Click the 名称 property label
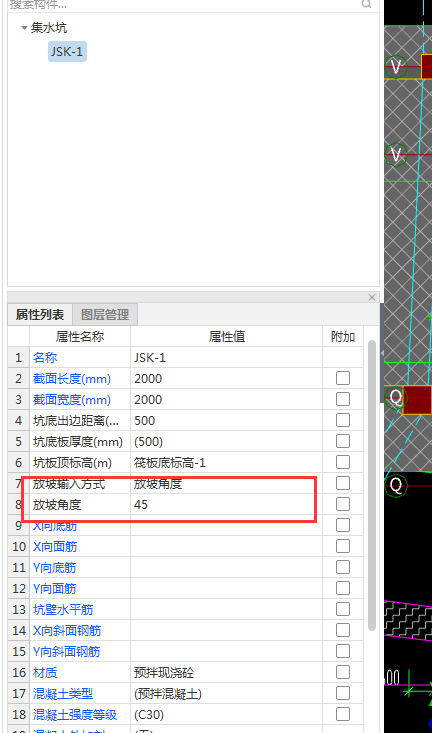The width and height of the screenshot is (432, 733). tap(45, 358)
